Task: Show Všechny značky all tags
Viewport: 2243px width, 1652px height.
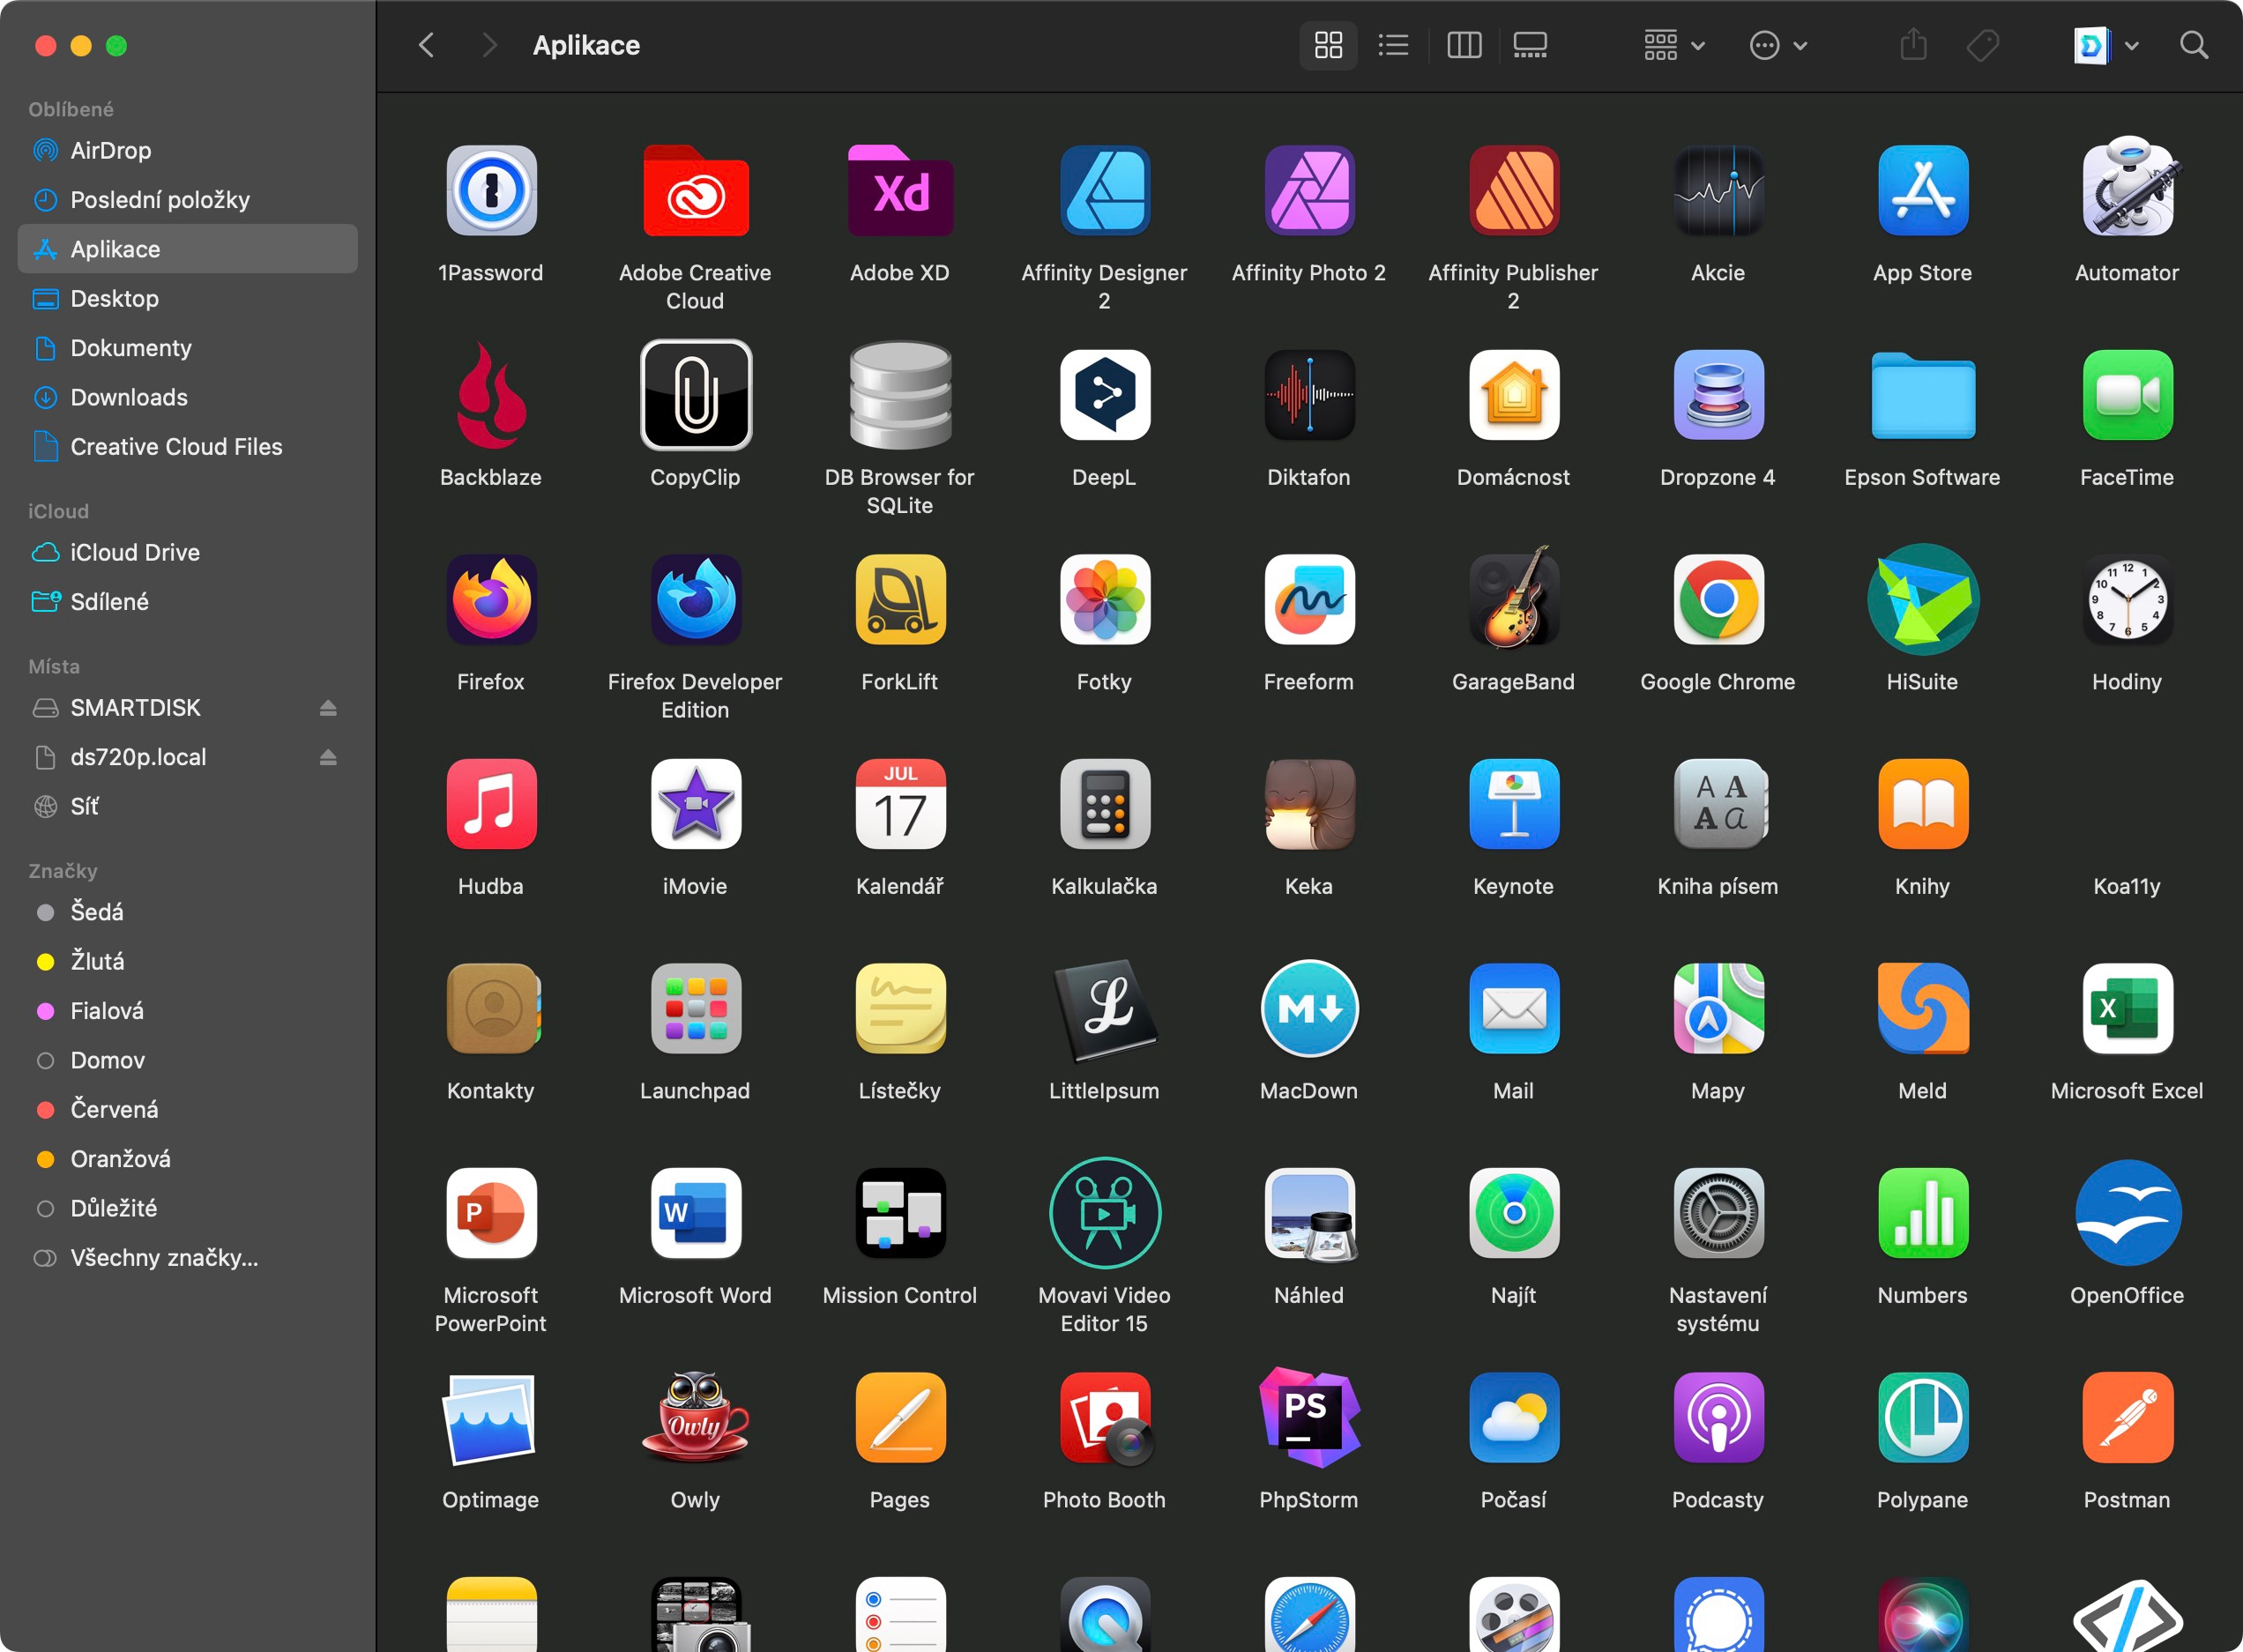Action: [x=188, y=1257]
